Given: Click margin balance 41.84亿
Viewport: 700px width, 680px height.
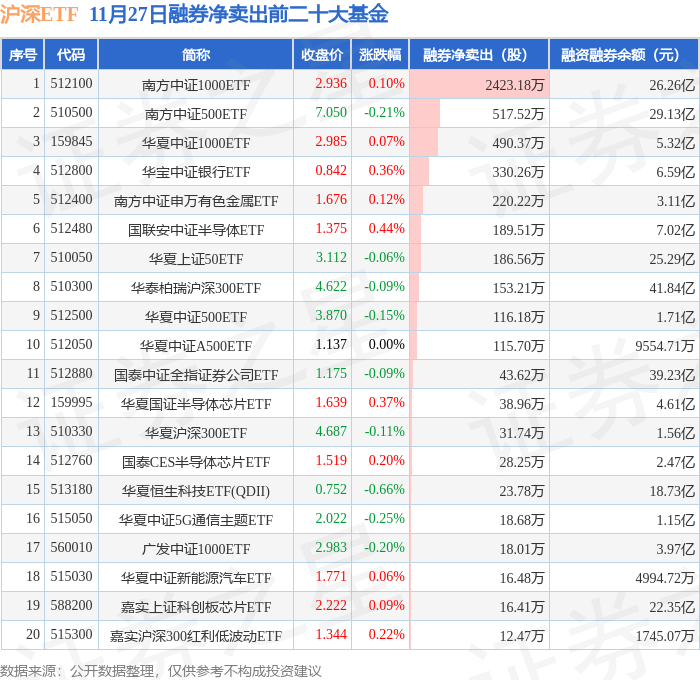Looking at the screenshot, I should [x=672, y=288].
